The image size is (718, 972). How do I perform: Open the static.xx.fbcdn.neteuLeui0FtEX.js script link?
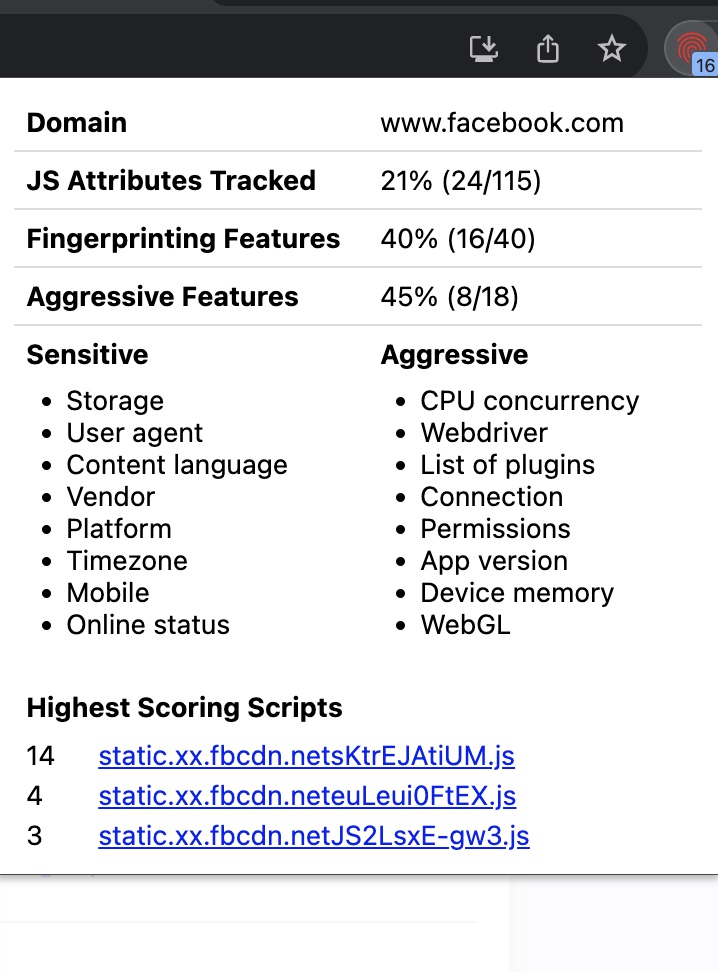(x=306, y=797)
